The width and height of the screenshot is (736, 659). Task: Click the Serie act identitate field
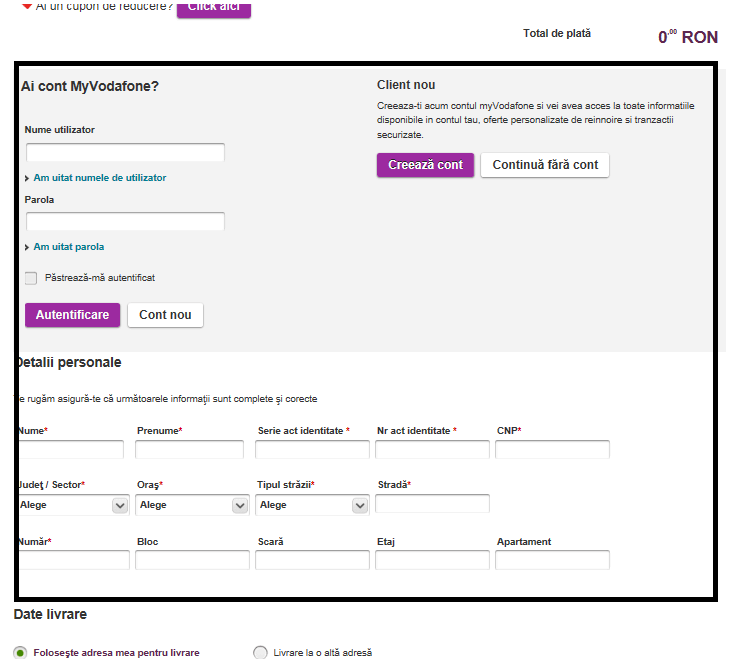coord(312,449)
